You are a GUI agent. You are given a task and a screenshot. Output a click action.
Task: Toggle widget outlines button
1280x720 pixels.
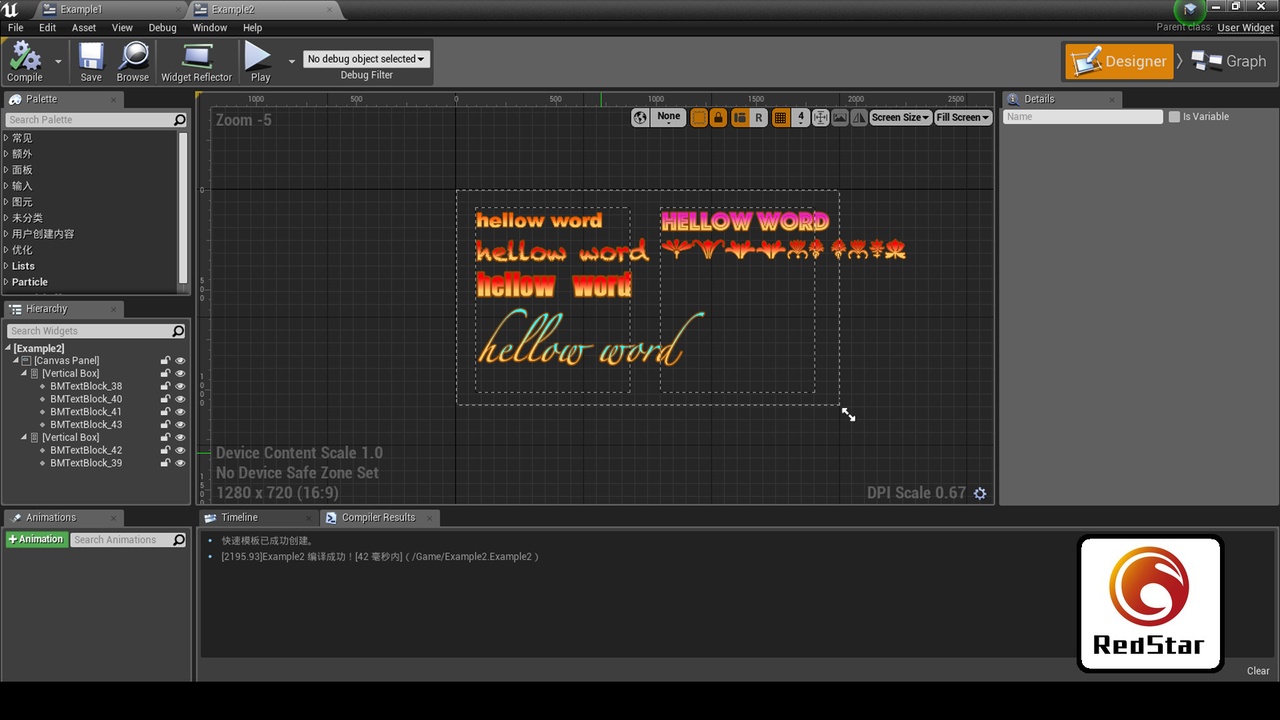699,118
